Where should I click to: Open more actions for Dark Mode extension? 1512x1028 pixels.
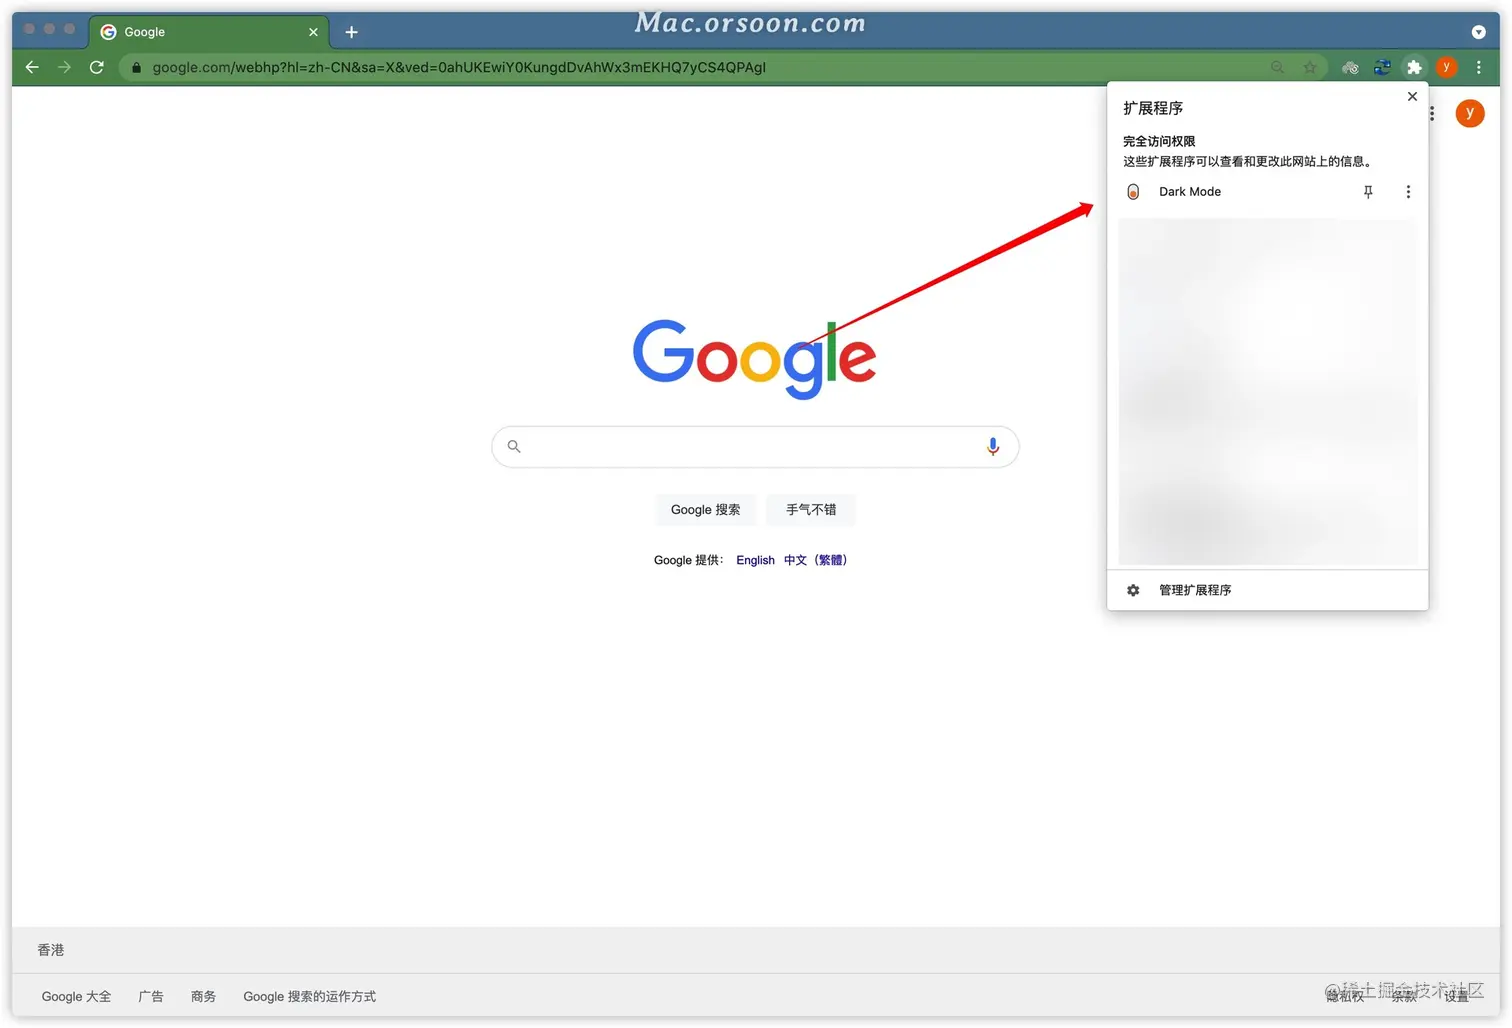[1408, 192]
